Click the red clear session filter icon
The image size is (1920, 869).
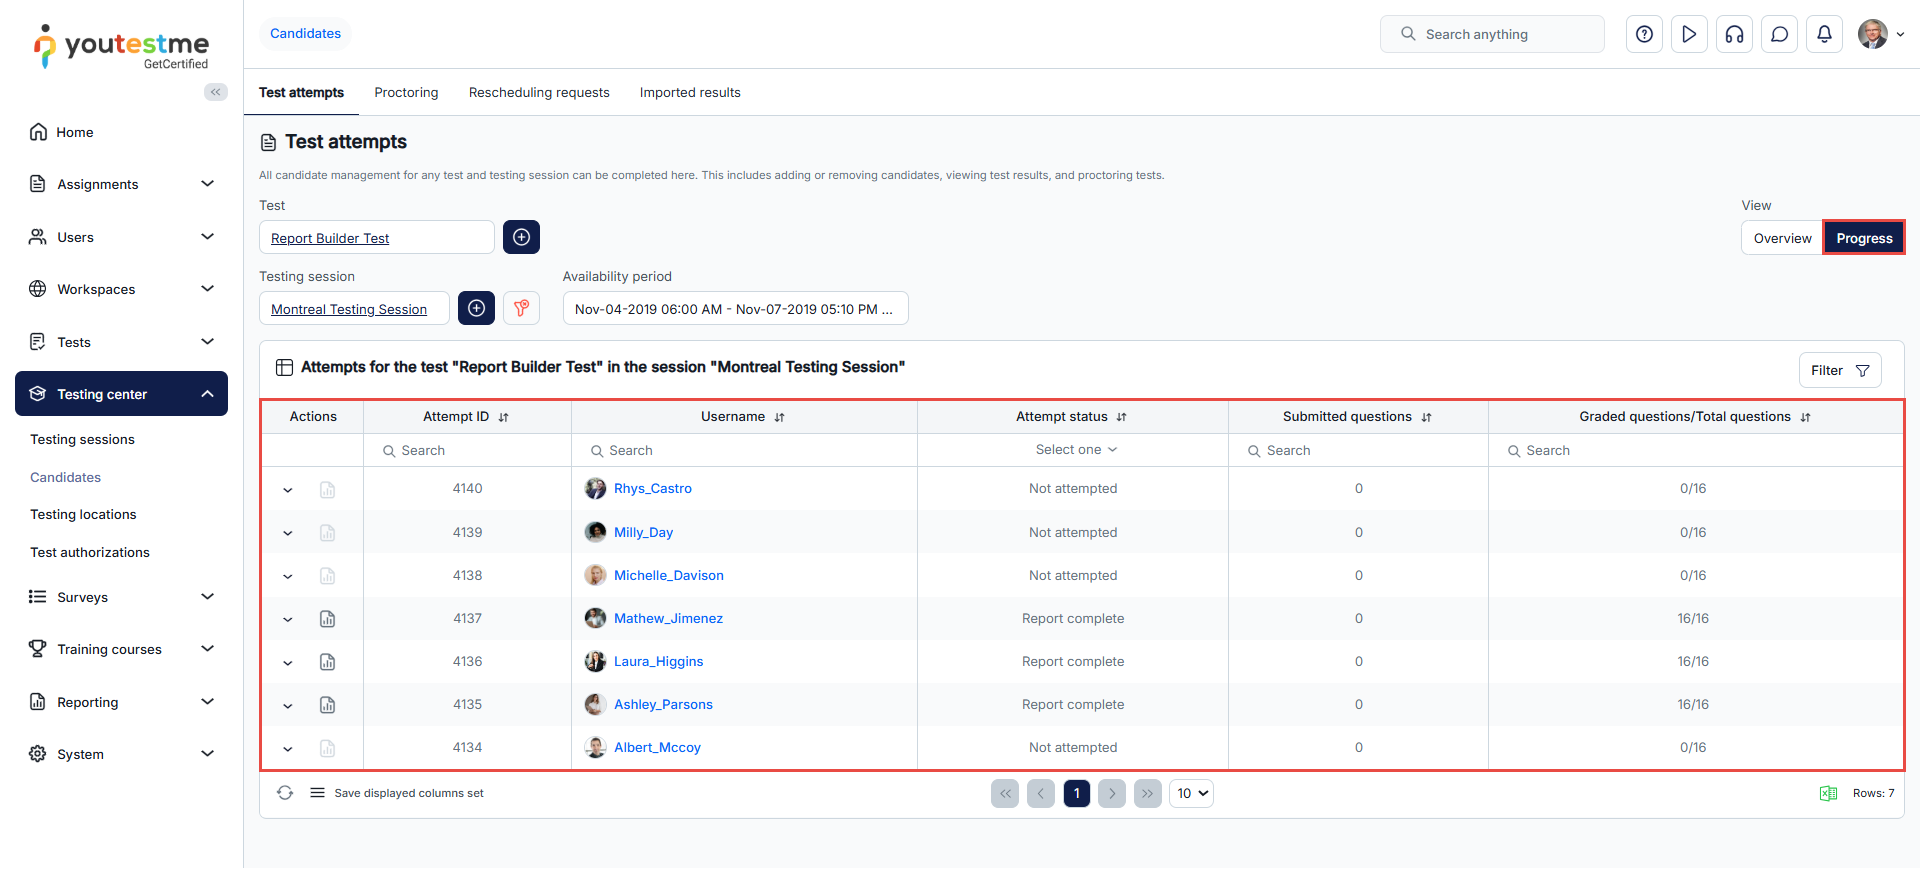(521, 308)
